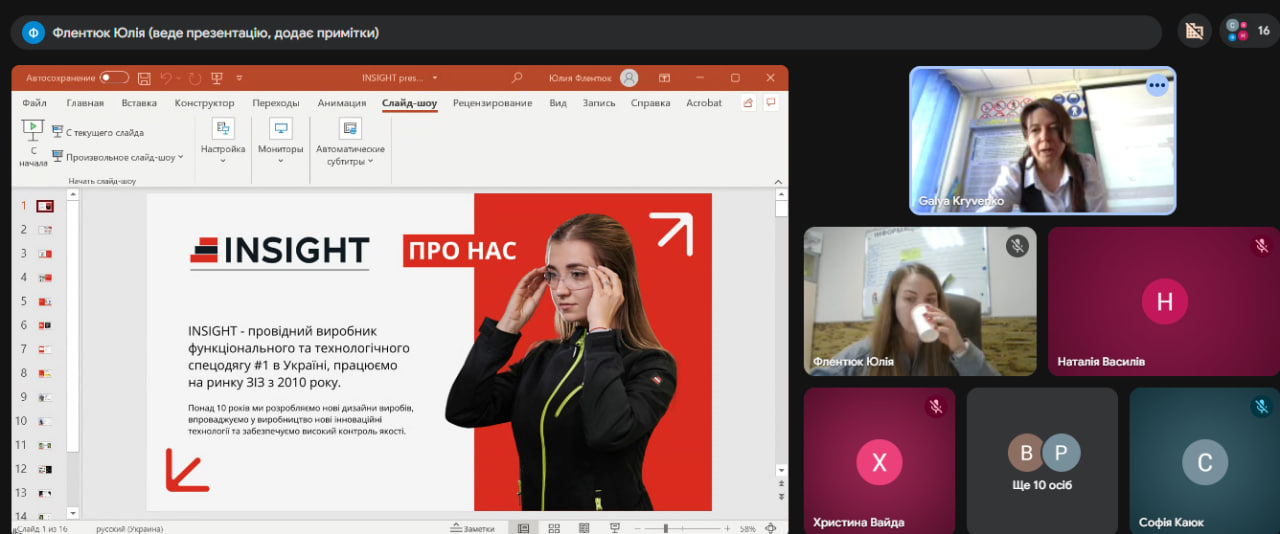Expand the Мониторы group dropdown
Viewport: 1280px width, 534px height.
(x=280, y=140)
